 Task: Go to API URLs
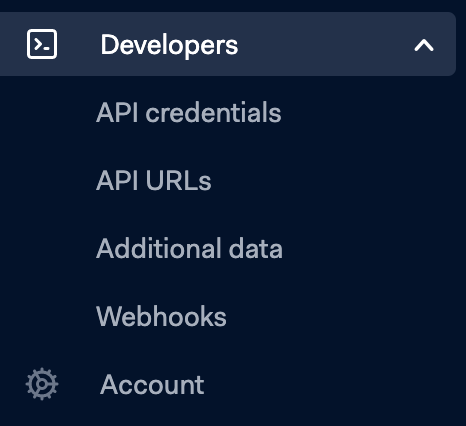click(154, 180)
